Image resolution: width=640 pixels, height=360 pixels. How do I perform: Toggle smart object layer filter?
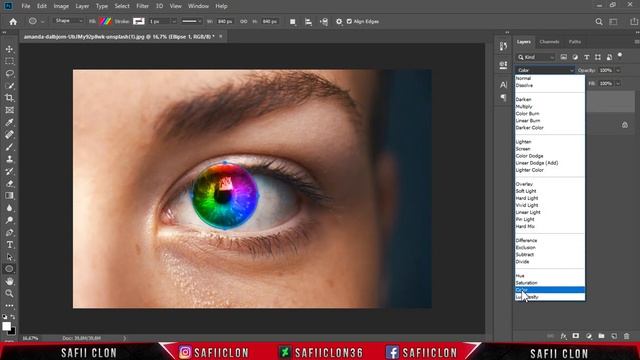609,57
